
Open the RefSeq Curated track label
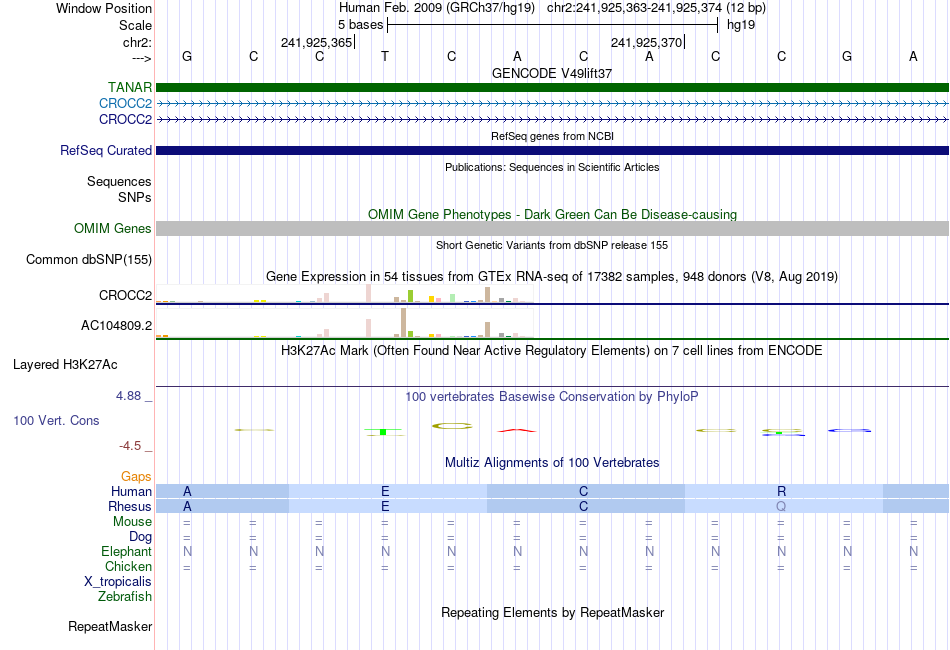pos(106,150)
